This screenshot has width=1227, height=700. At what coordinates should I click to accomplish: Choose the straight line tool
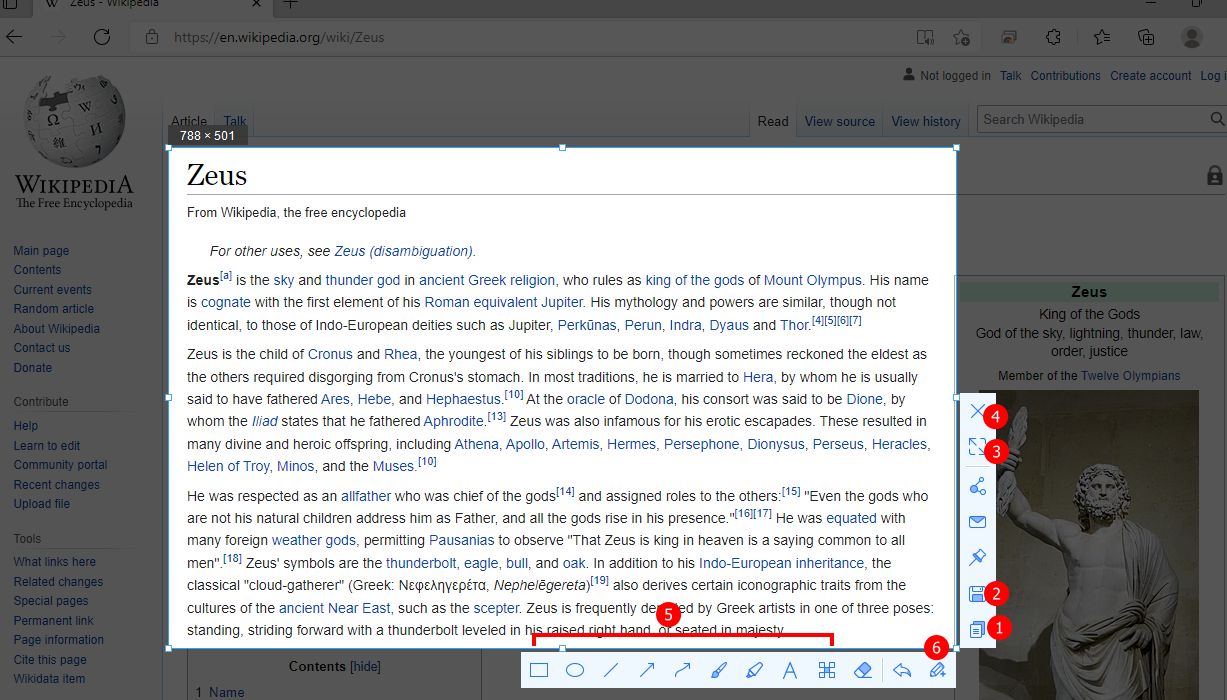(611, 670)
